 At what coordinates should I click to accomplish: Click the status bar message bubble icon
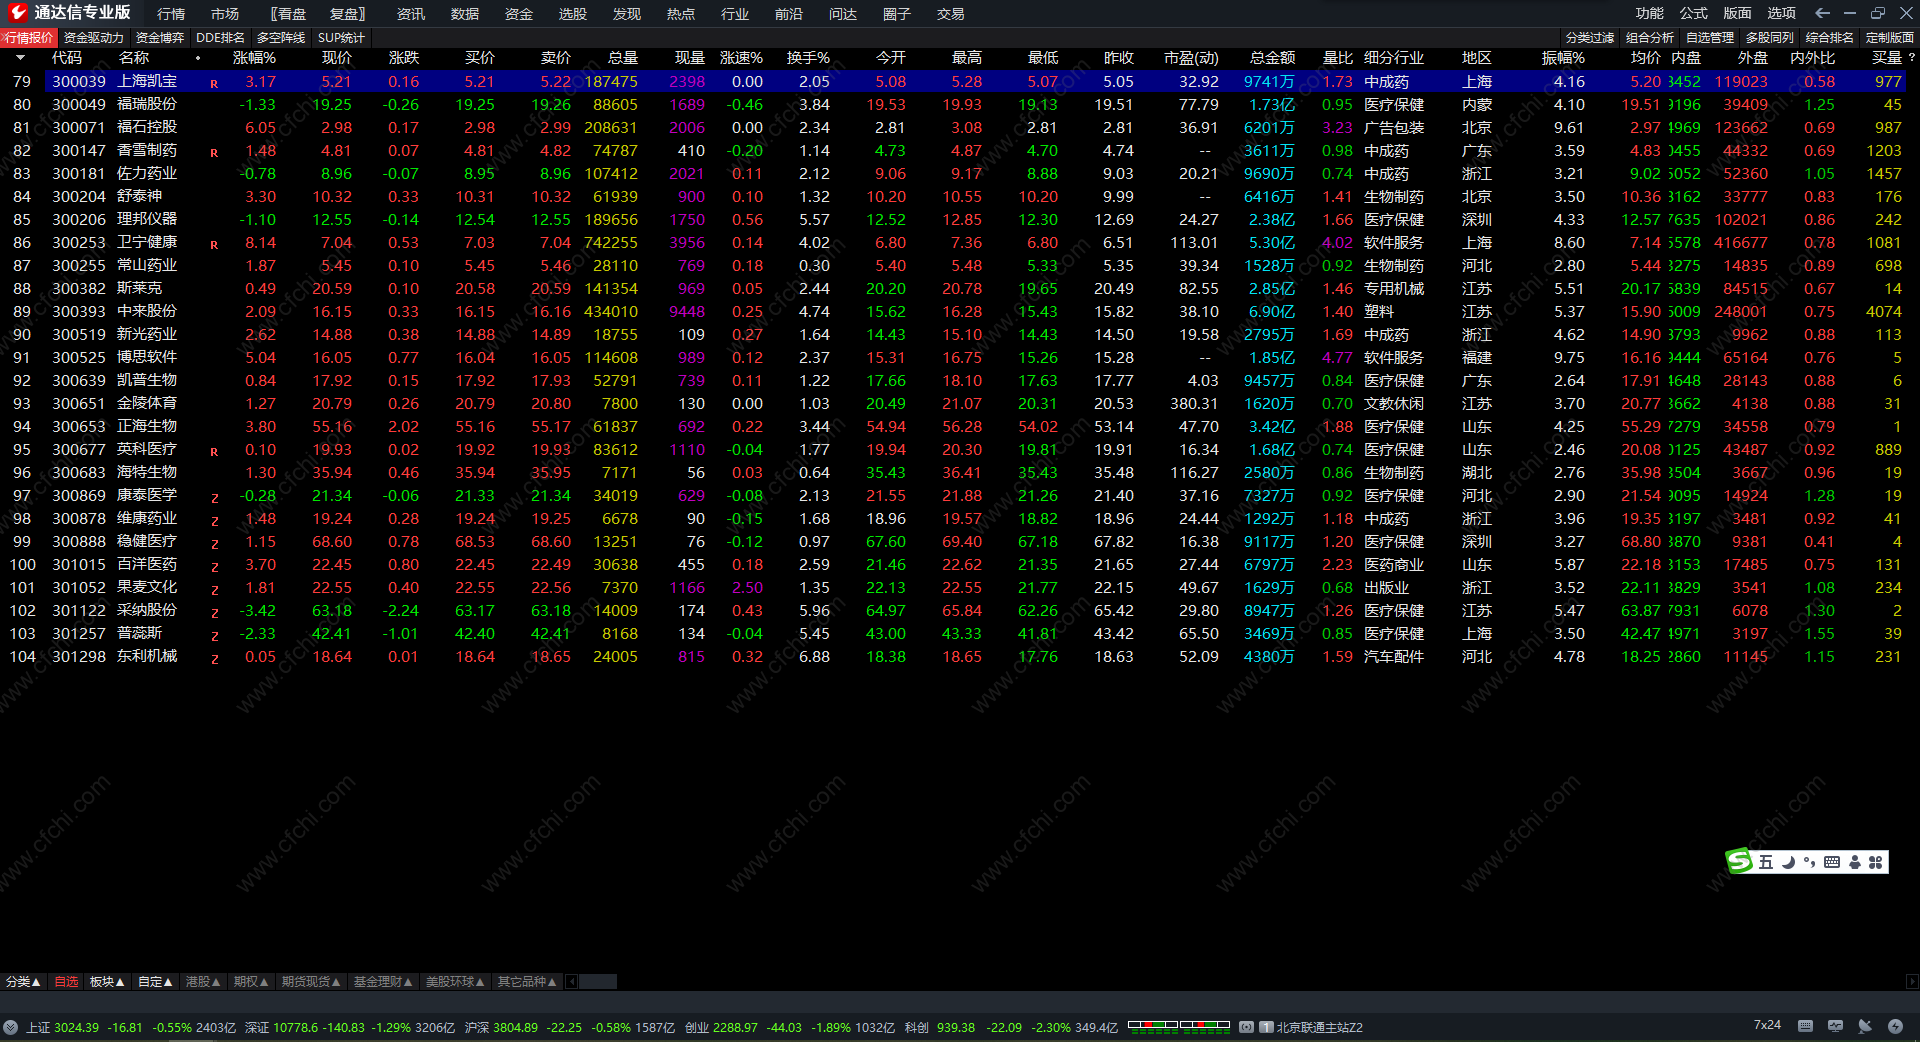coord(1835,1026)
